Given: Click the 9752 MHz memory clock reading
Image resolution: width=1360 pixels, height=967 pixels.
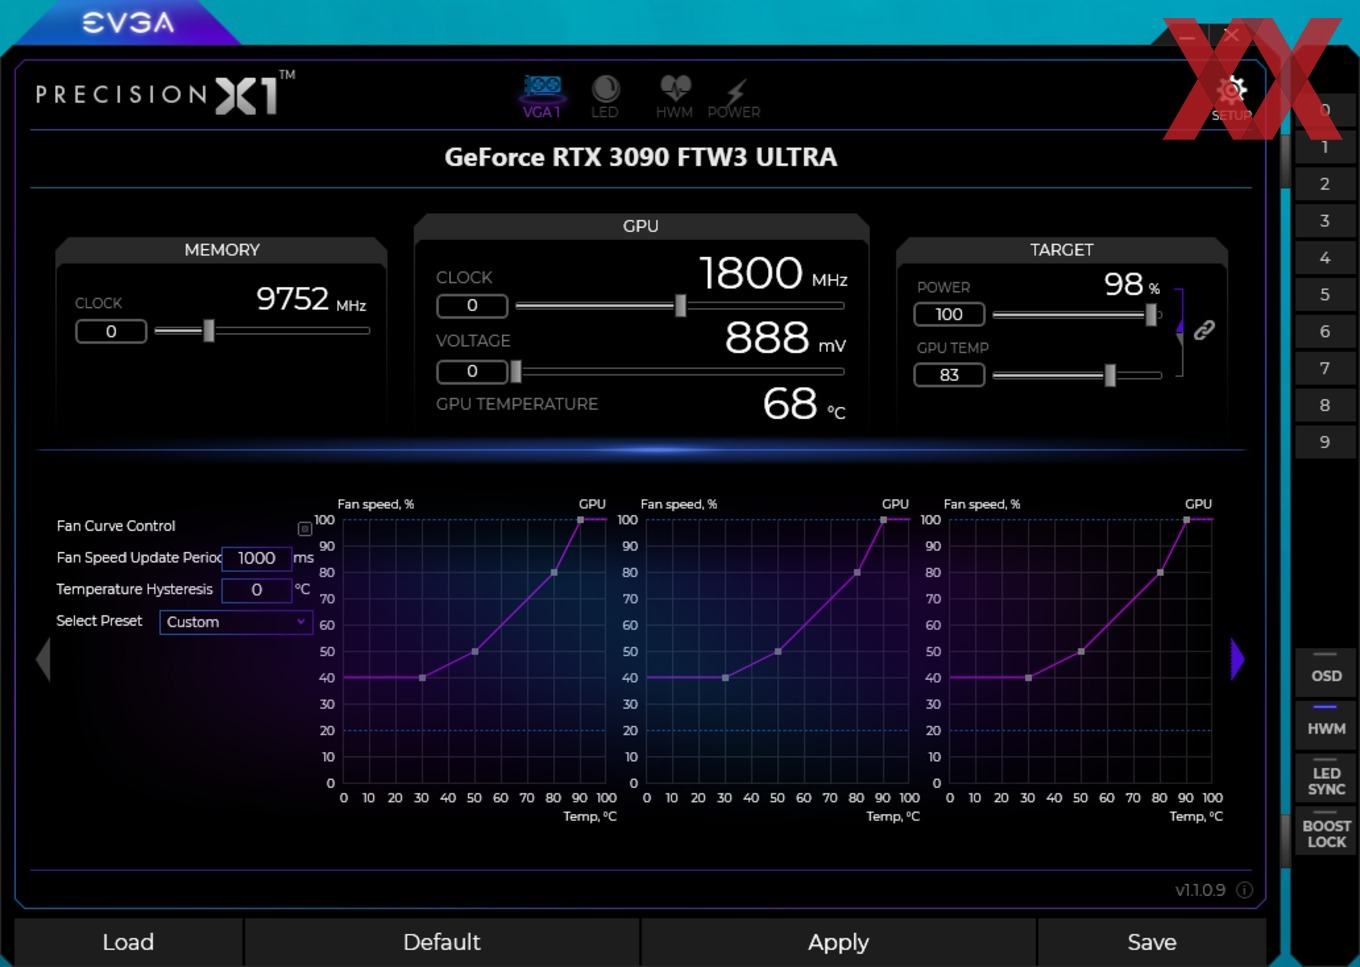Looking at the screenshot, I should 311,299.
